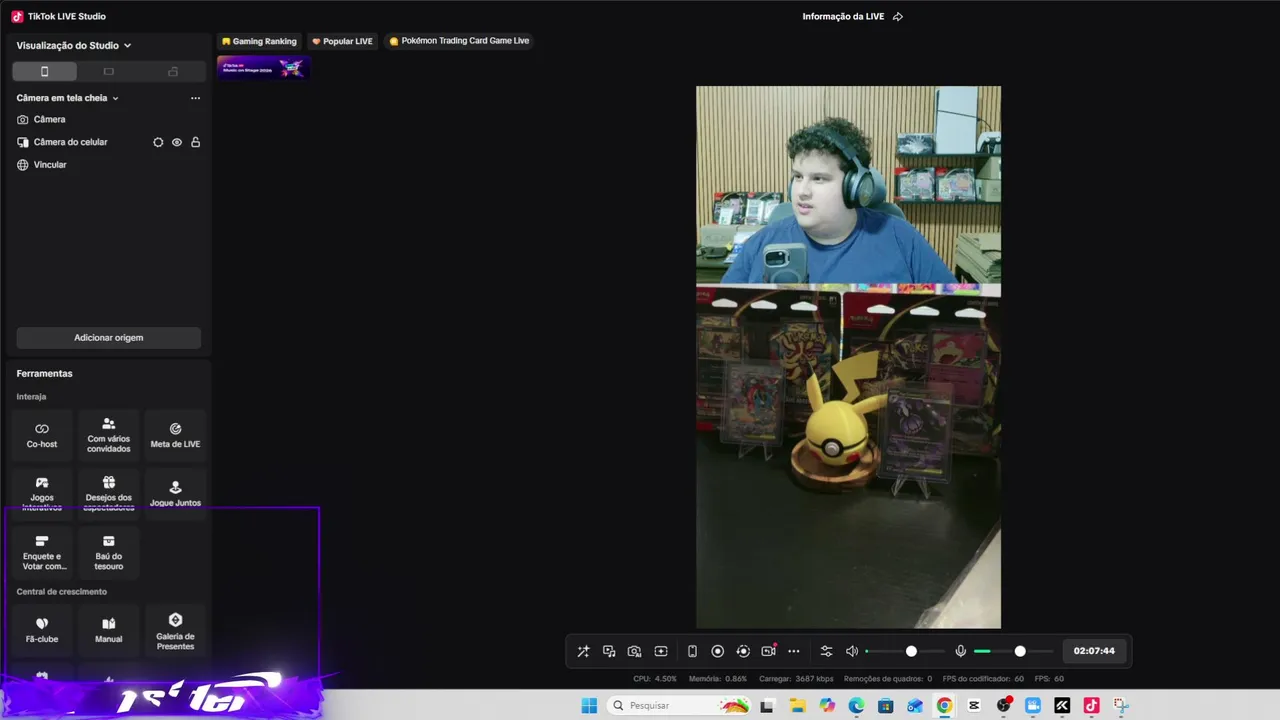Click the replay capture icon
The height and width of the screenshot is (720, 1280).
743,651
